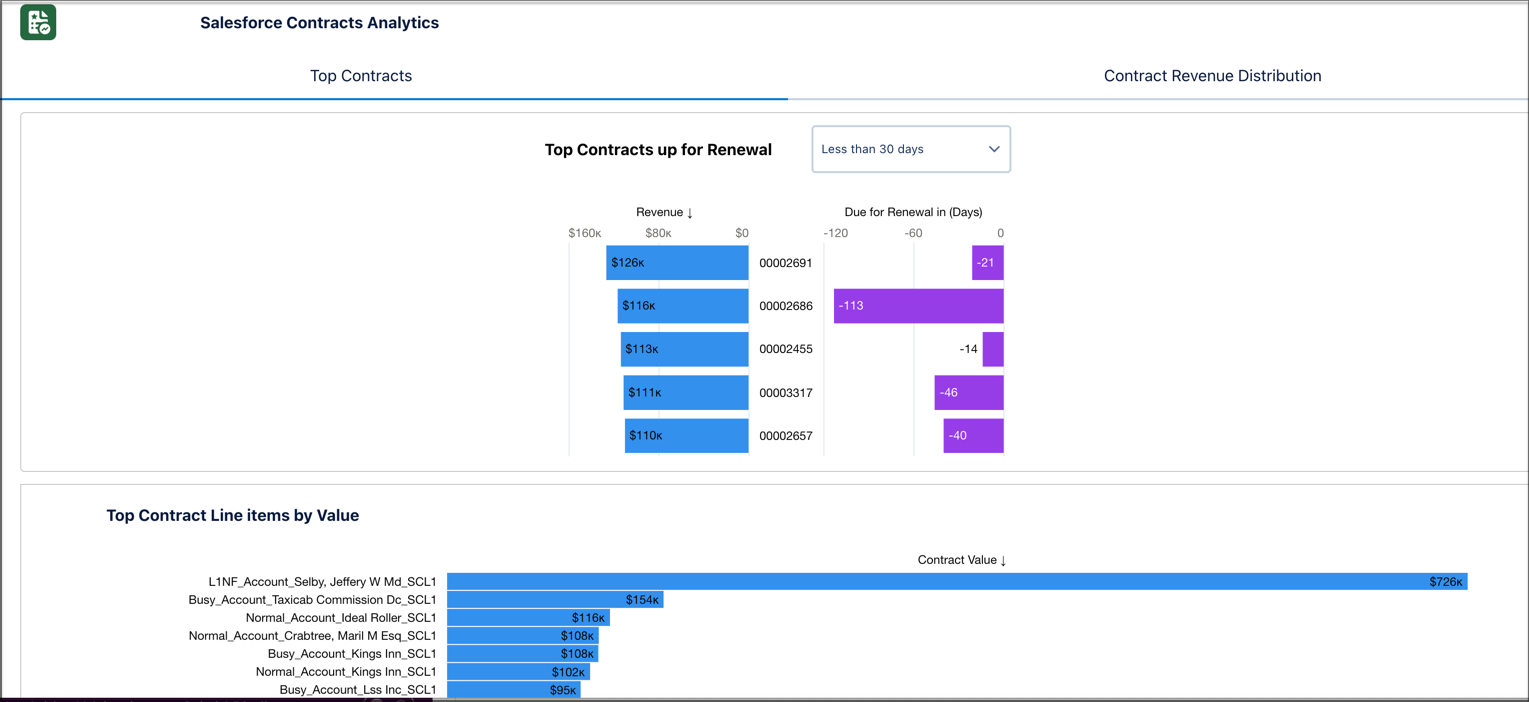Select the $108k Crabtree value bar
This screenshot has height=702, width=1529.
point(523,636)
